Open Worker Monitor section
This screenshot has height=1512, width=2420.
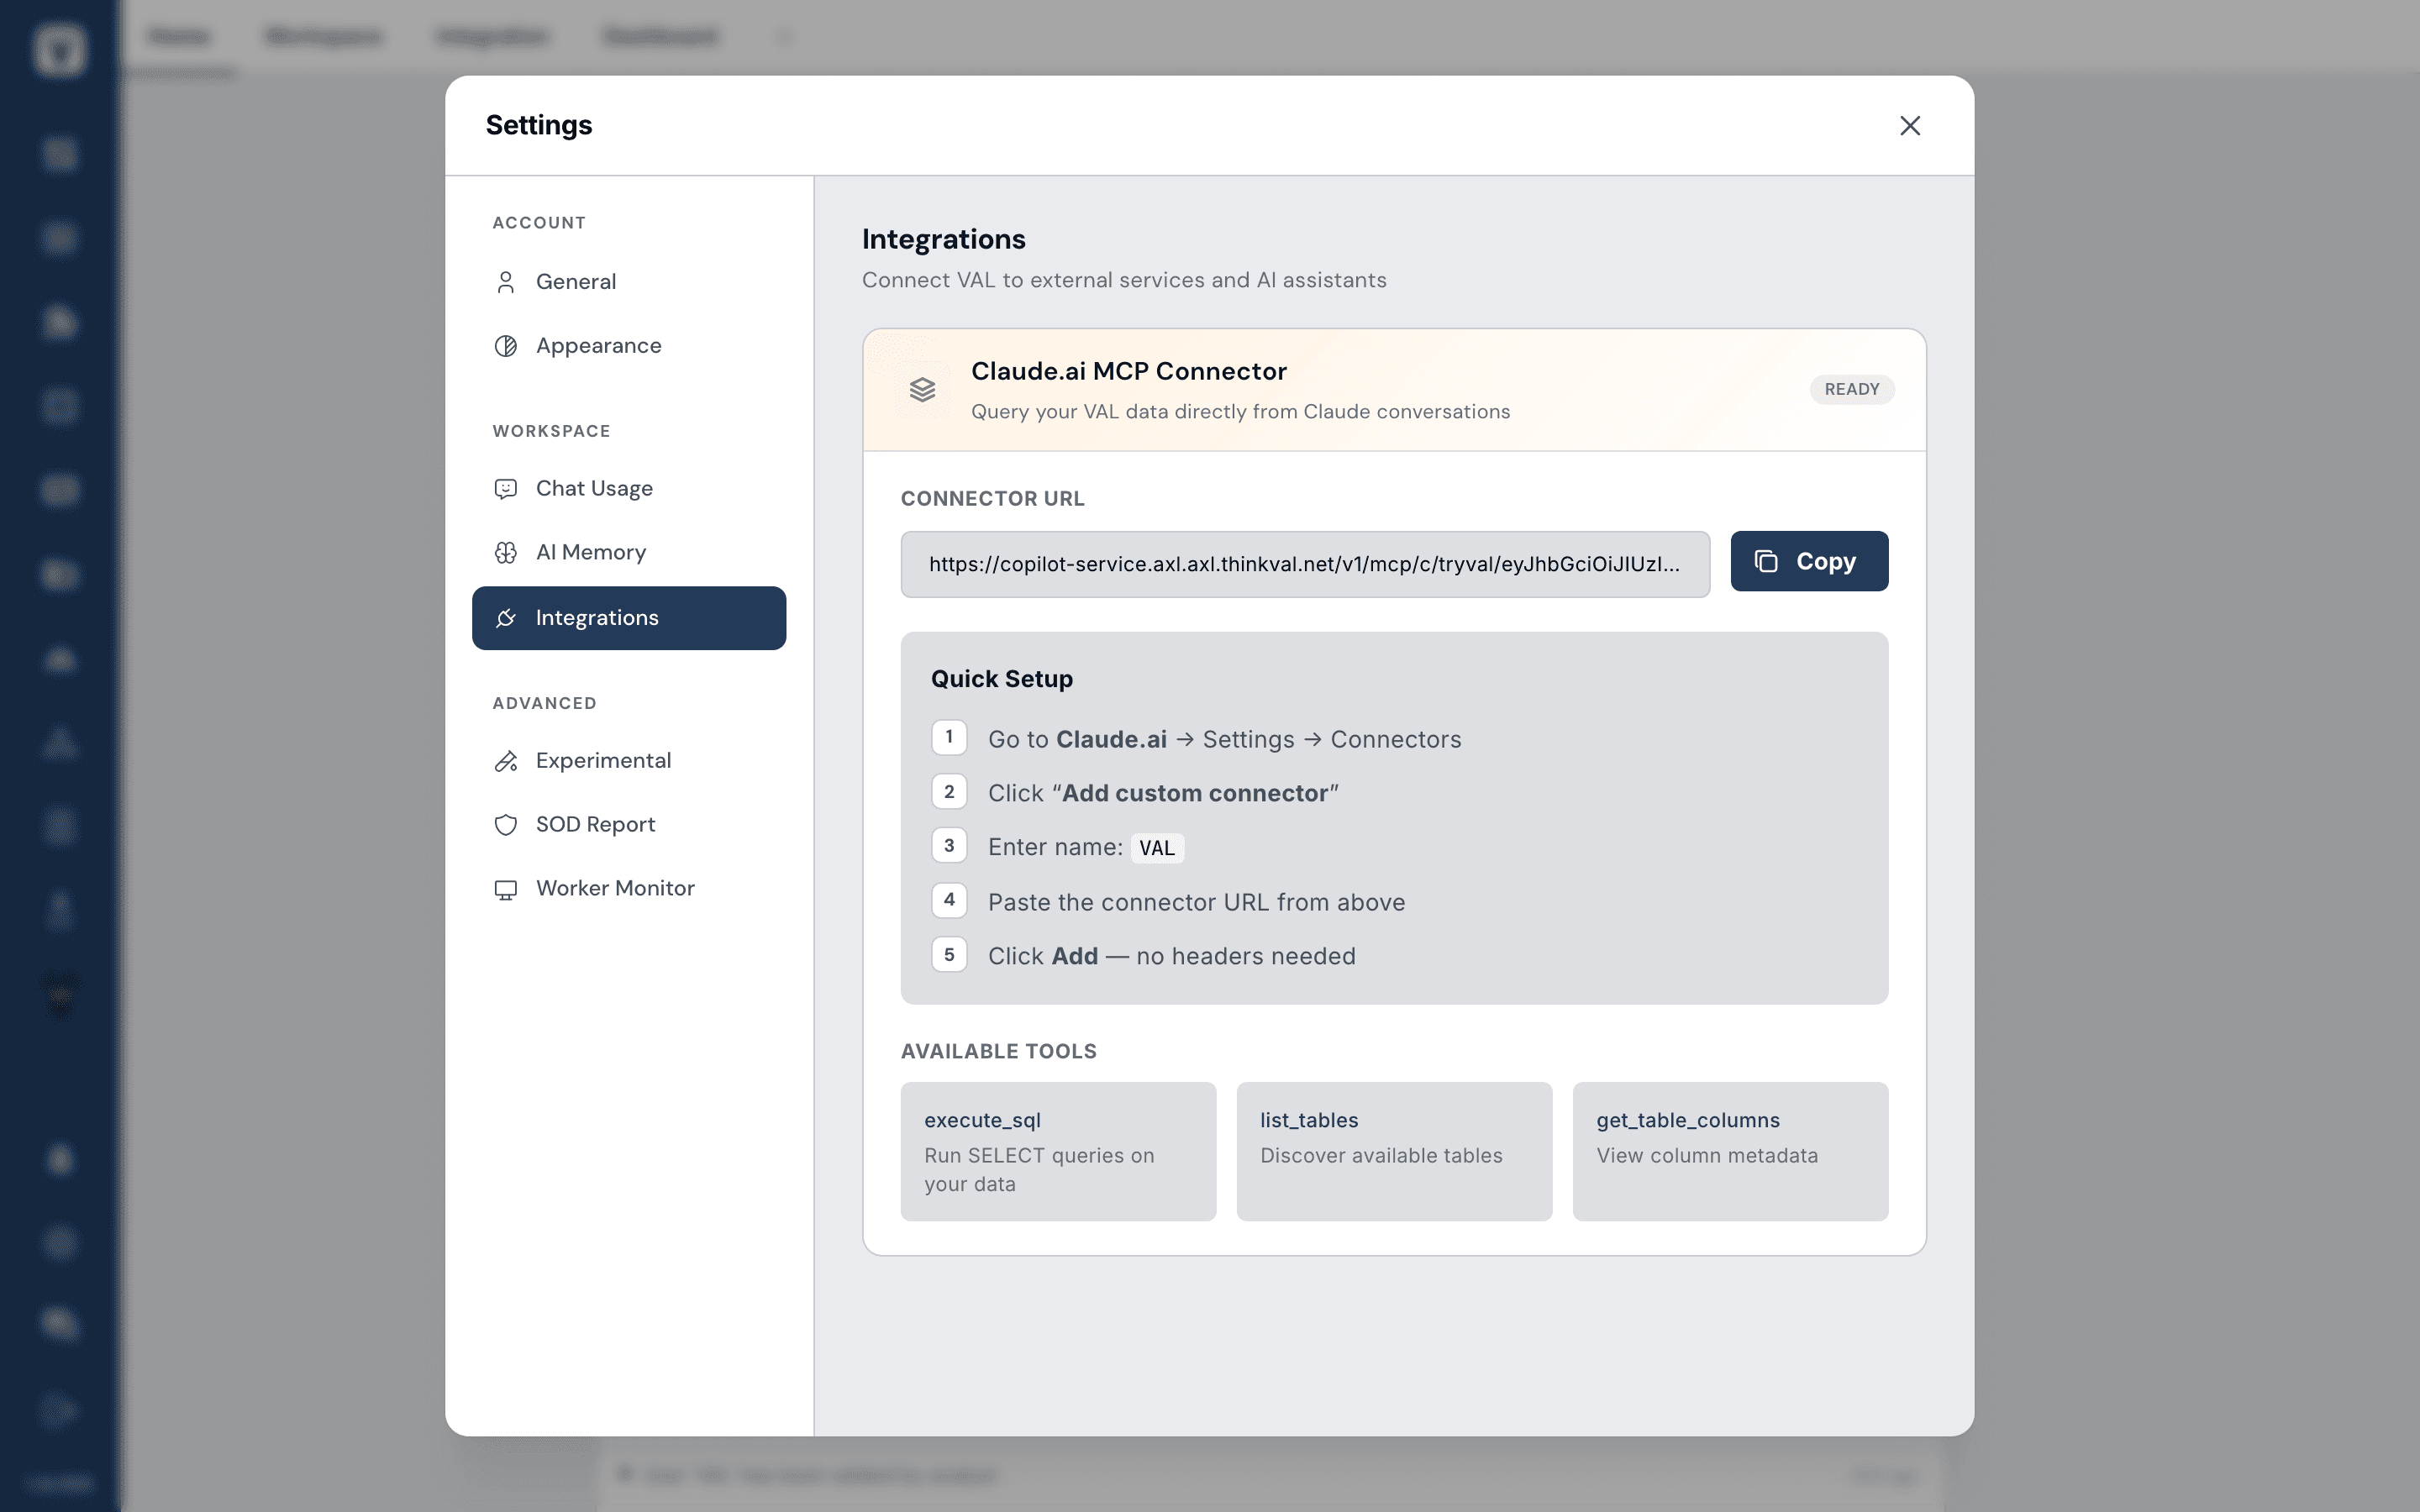[629, 889]
